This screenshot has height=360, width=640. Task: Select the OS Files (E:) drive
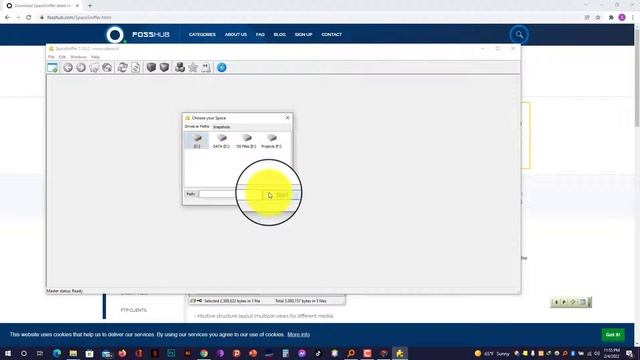(246, 141)
